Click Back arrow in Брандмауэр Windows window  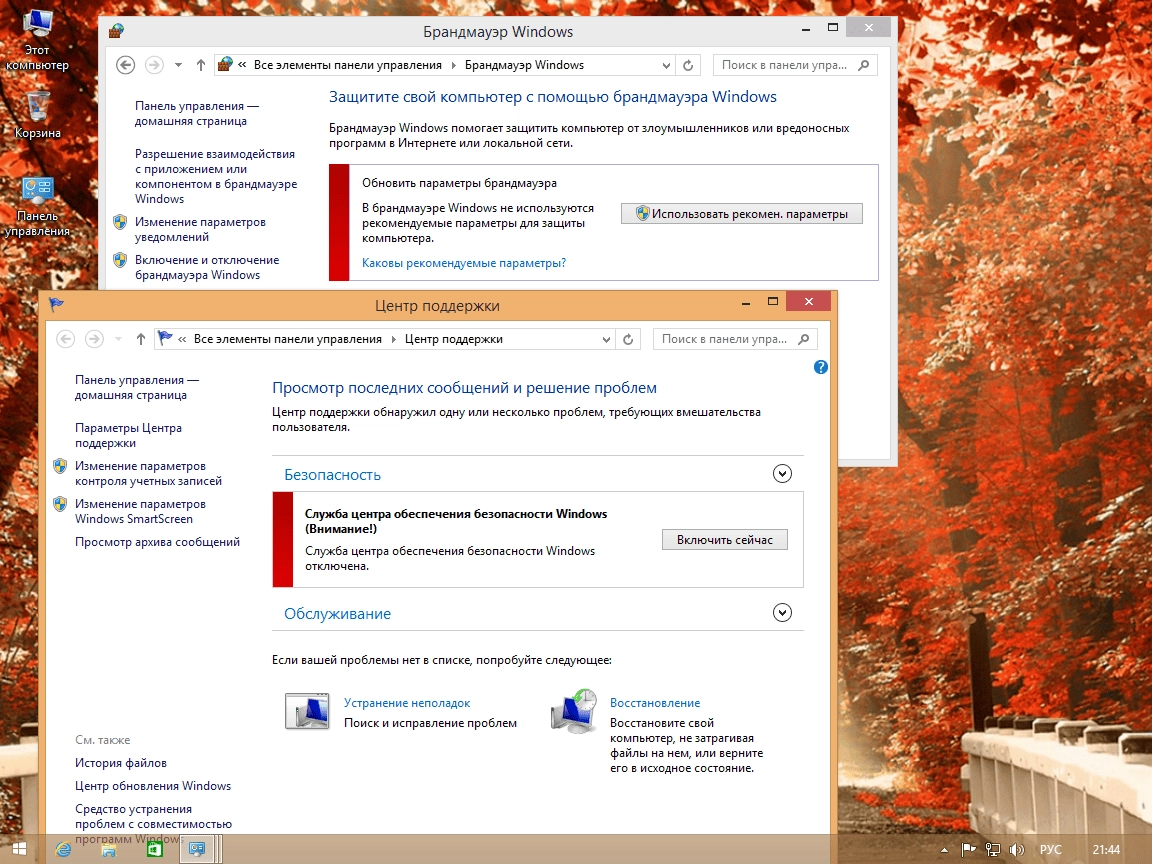(x=126, y=65)
